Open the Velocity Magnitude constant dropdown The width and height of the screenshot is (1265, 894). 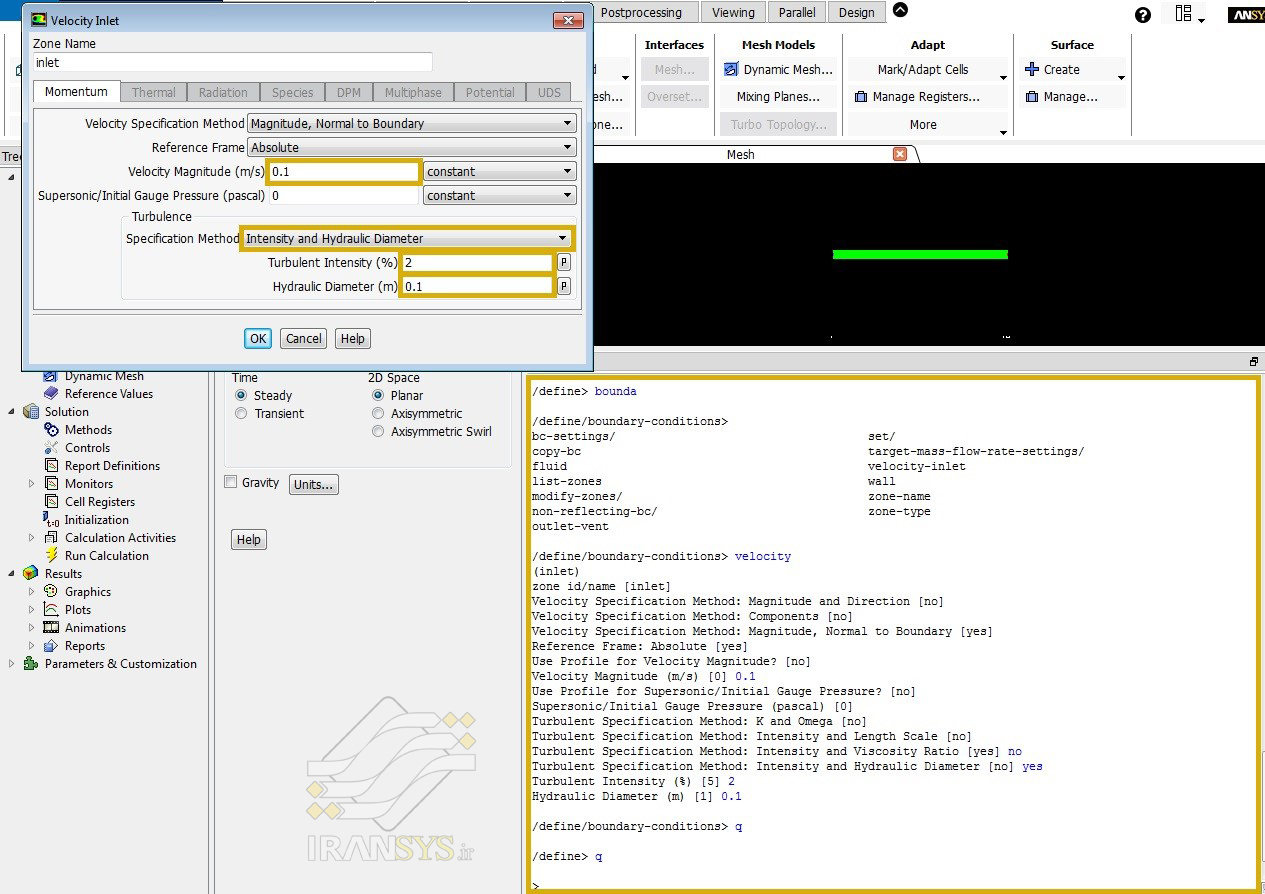pos(500,172)
